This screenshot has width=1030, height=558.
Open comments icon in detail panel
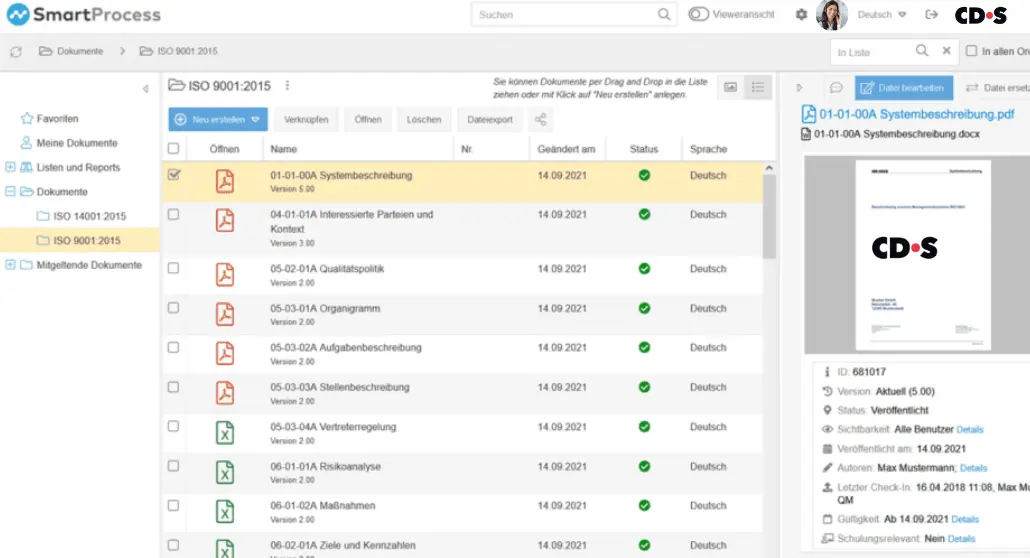pos(836,87)
